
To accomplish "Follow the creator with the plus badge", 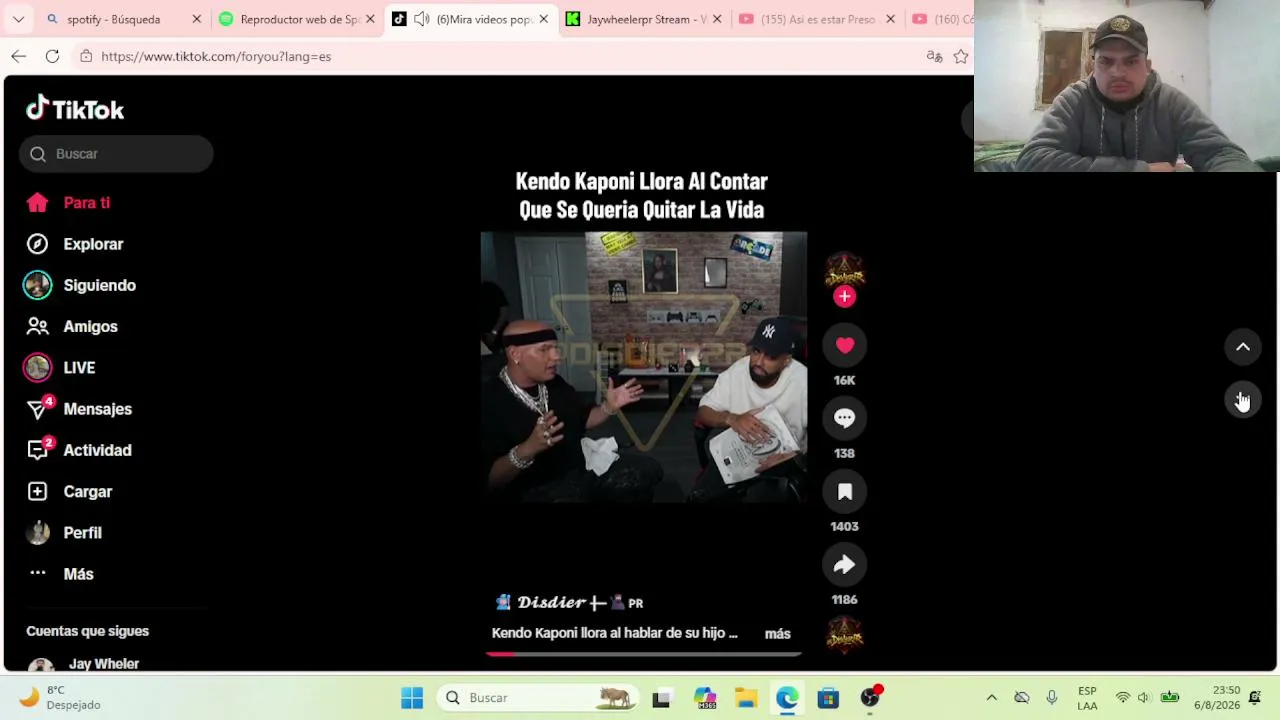I will pyautogui.click(x=844, y=296).
